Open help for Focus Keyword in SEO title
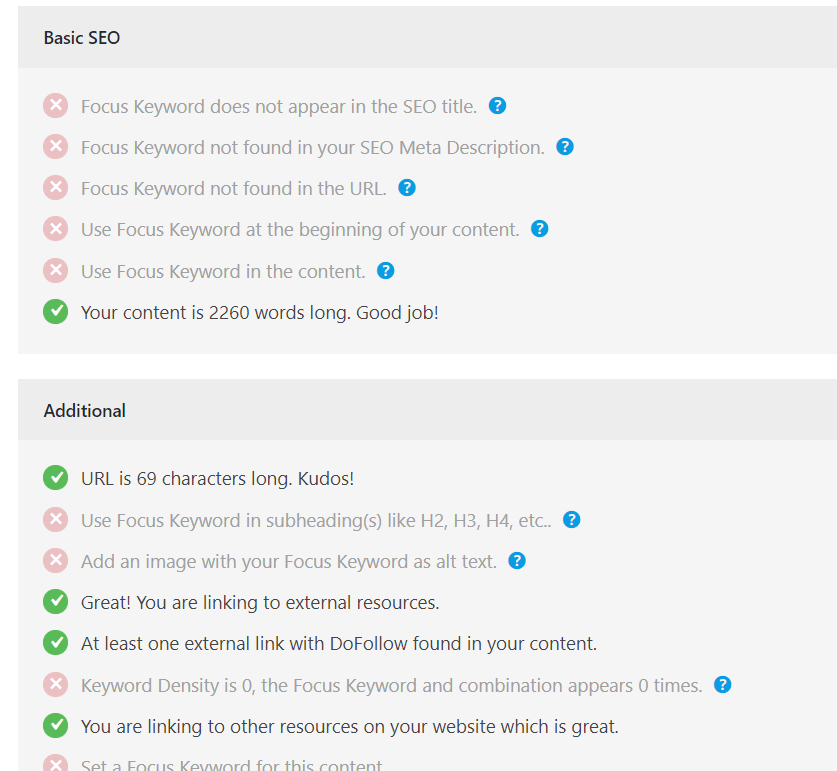The image size is (837, 771). coord(497,106)
